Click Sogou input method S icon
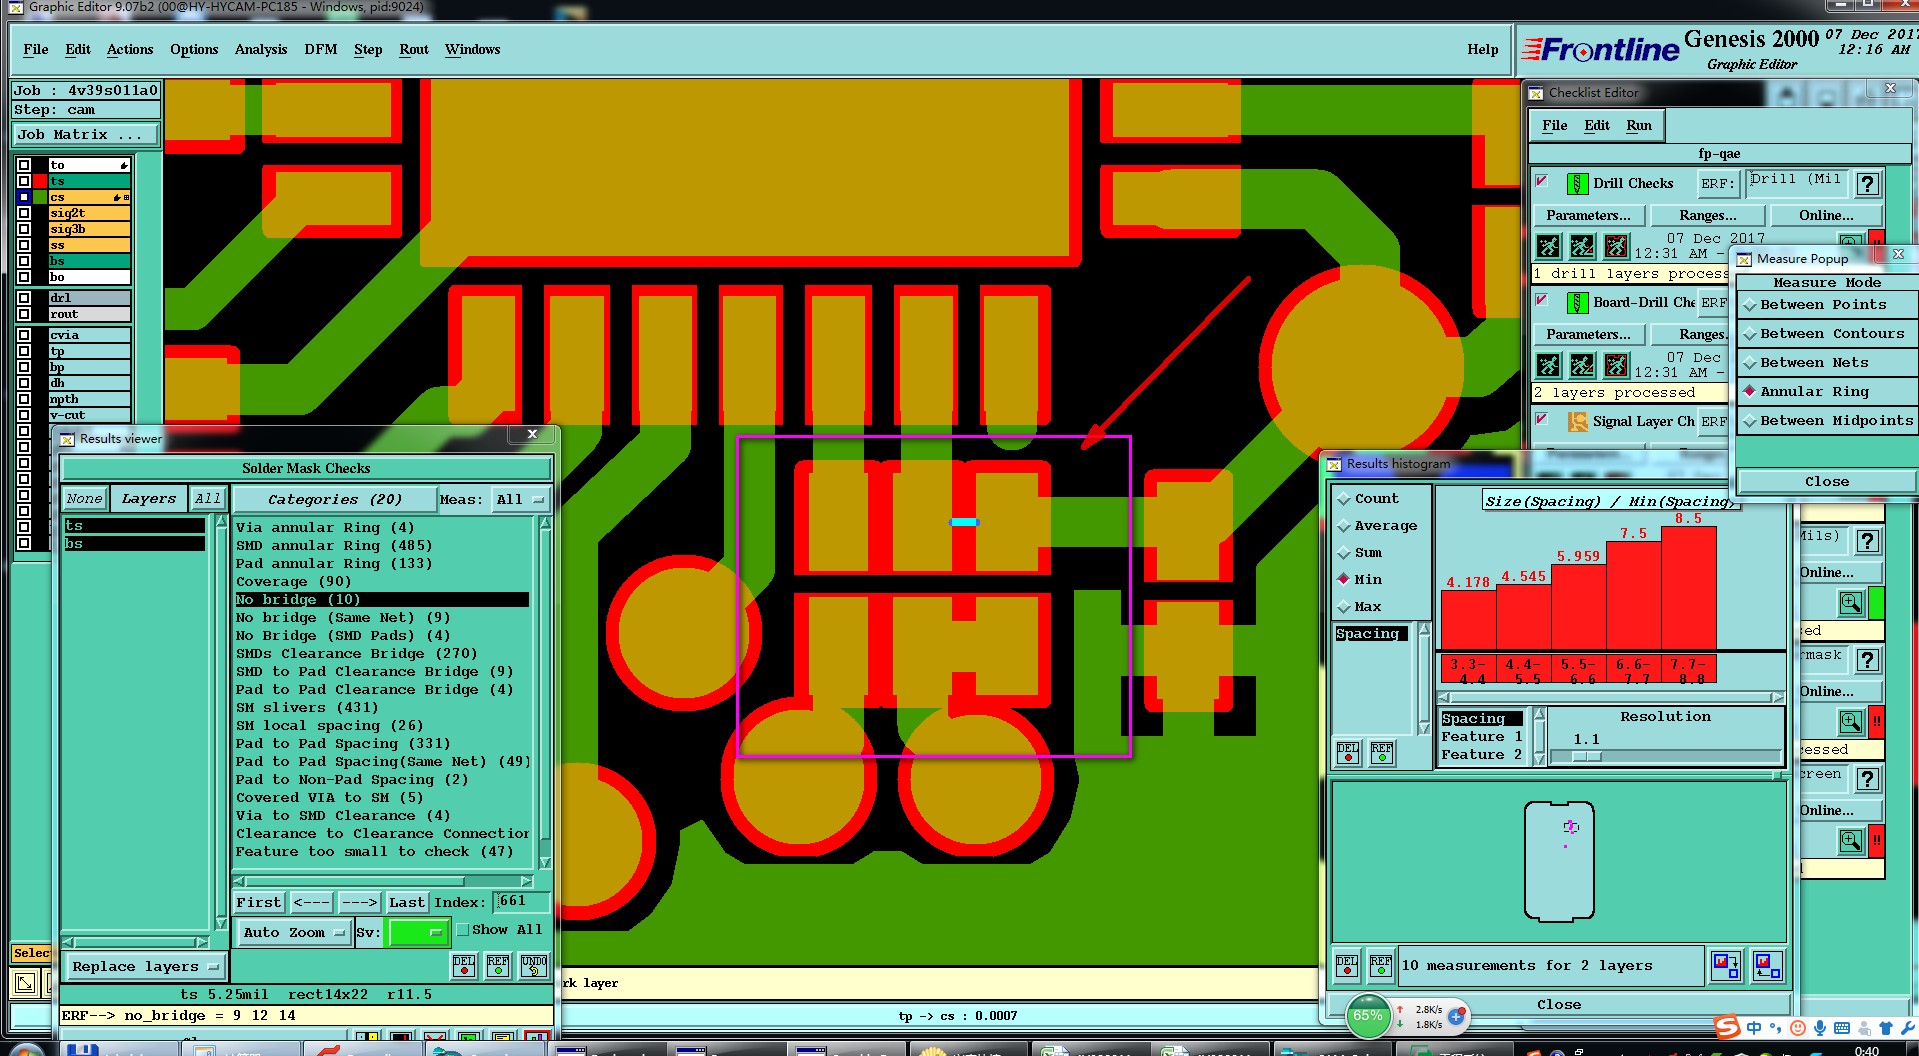 (1727, 1027)
